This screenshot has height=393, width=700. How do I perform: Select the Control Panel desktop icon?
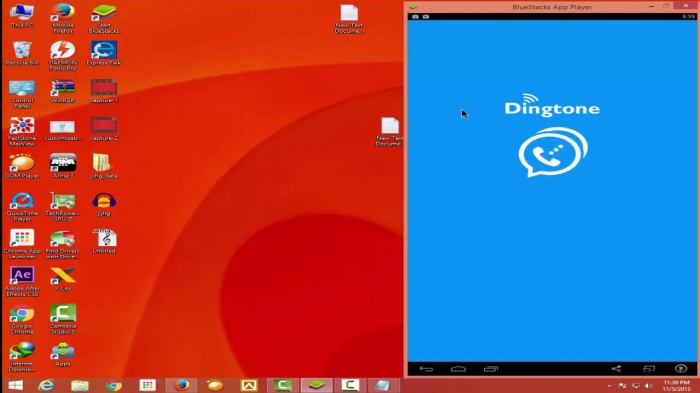pos(22,94)
